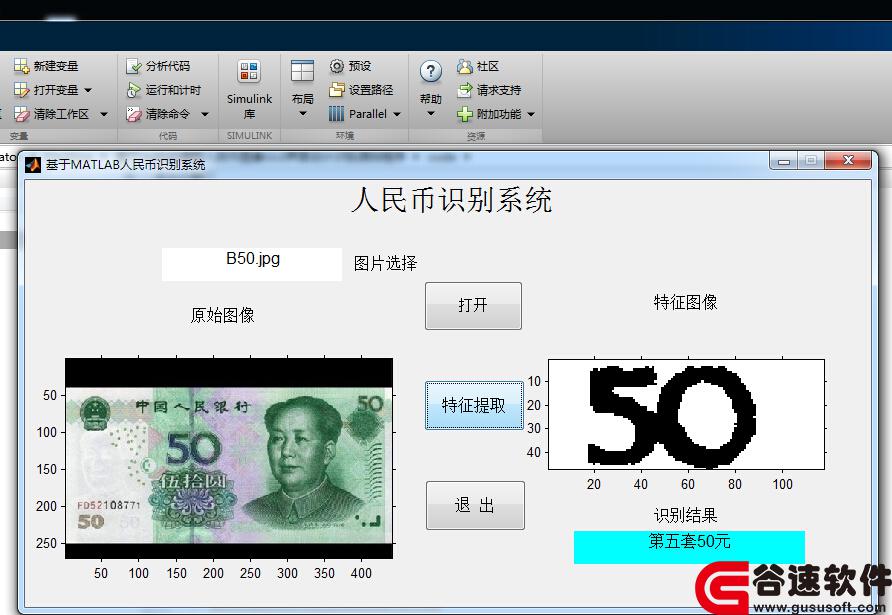
Task: Click the 附加功能 (Add-Ons) plus icon
Action: coord(465,114)
